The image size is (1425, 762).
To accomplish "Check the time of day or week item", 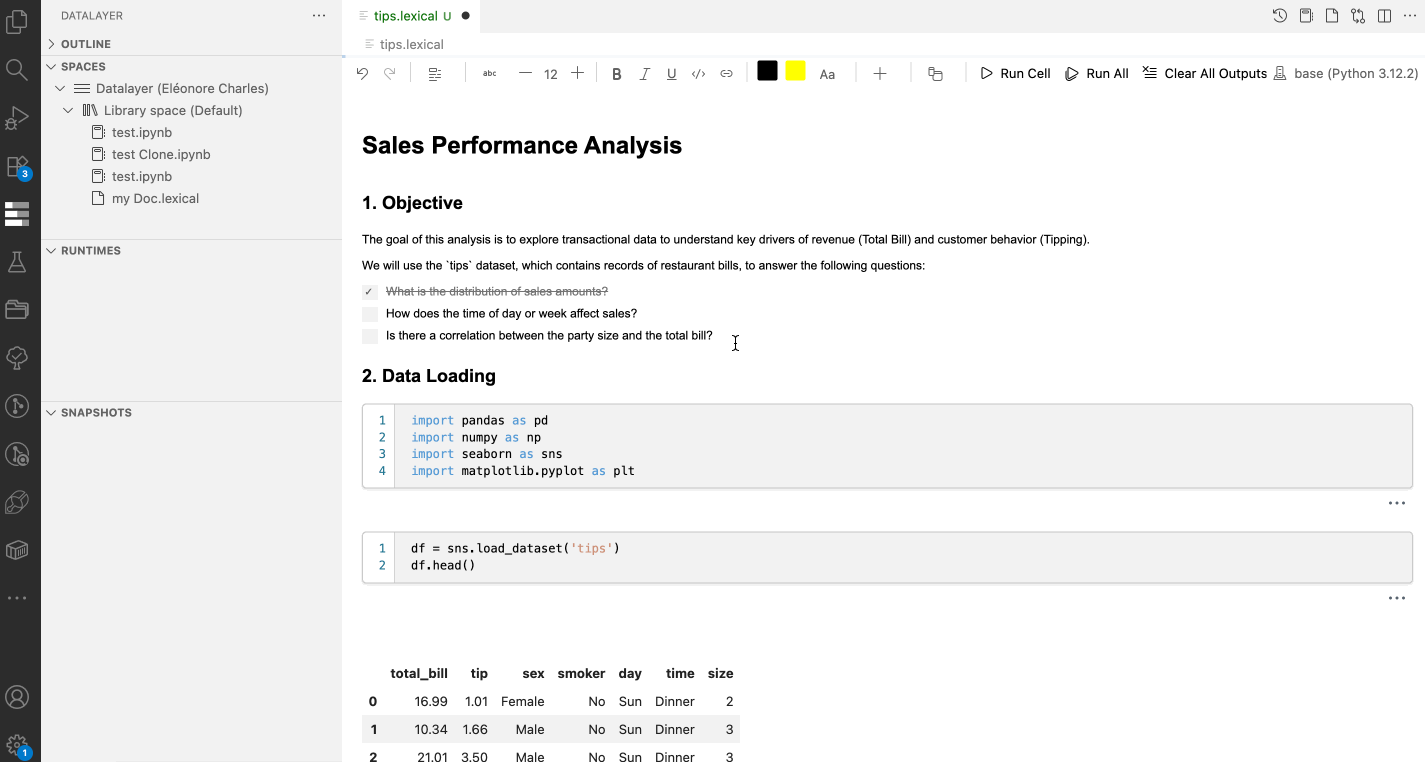I will [x=370, y=314].
